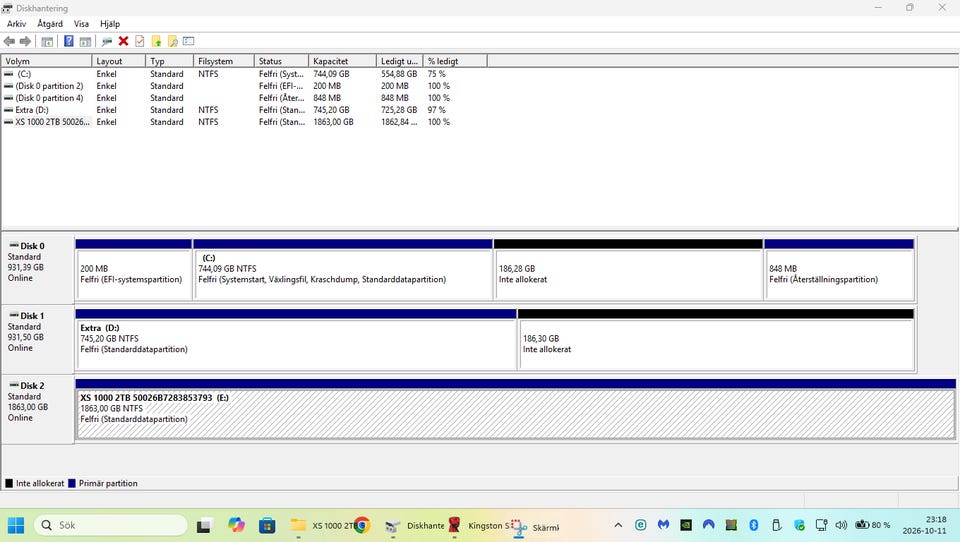Viewport: 960px width, 542px height.
Task: Open Copilot from the taskbar
Action: pyautogui.click(x=236, y=525)
